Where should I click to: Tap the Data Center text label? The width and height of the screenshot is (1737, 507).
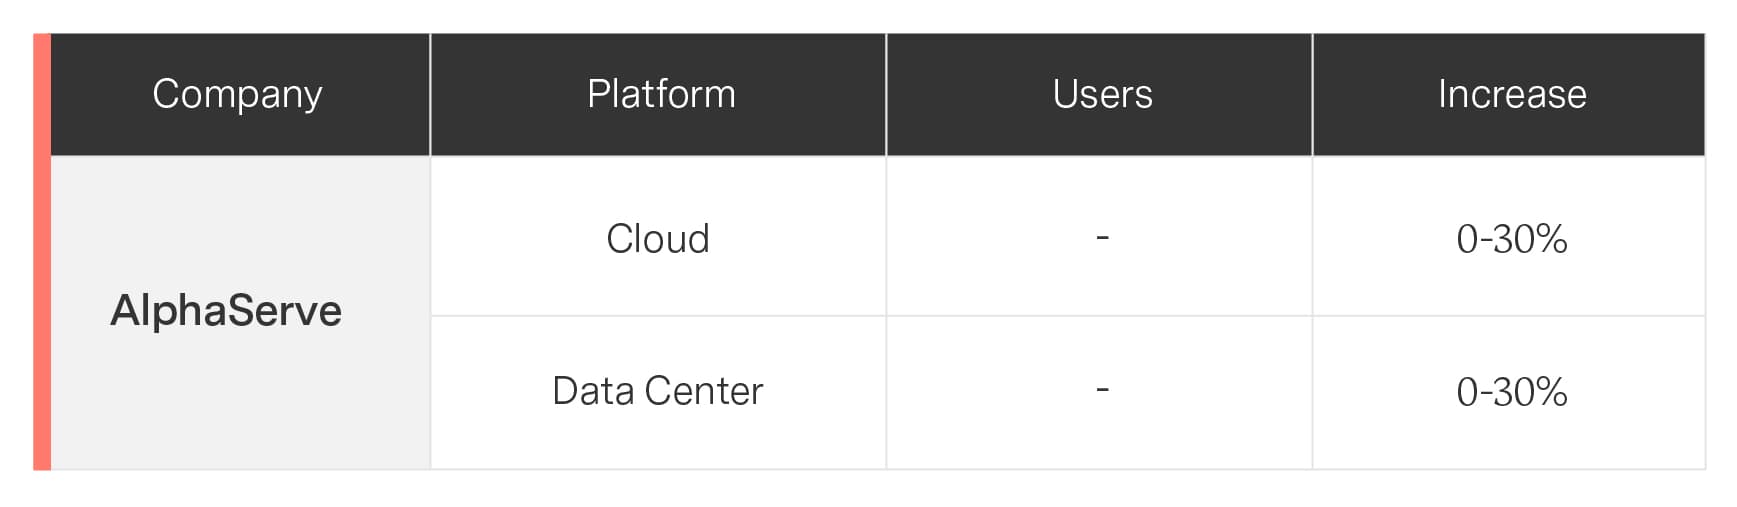pyautogui.click(x=657, y=391)
